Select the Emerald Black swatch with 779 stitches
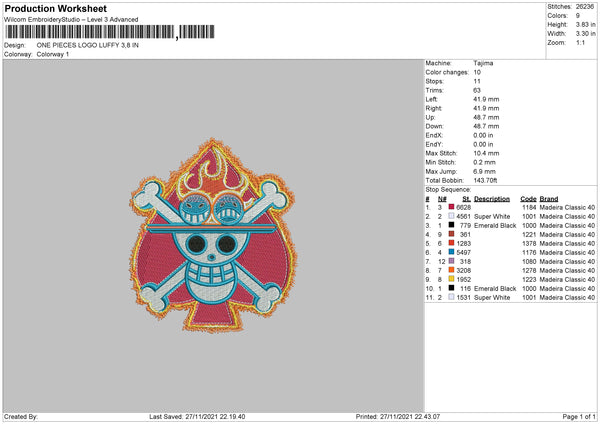This screenshot has height=424, width=600. pyautogui.click(x=452, y=225)
